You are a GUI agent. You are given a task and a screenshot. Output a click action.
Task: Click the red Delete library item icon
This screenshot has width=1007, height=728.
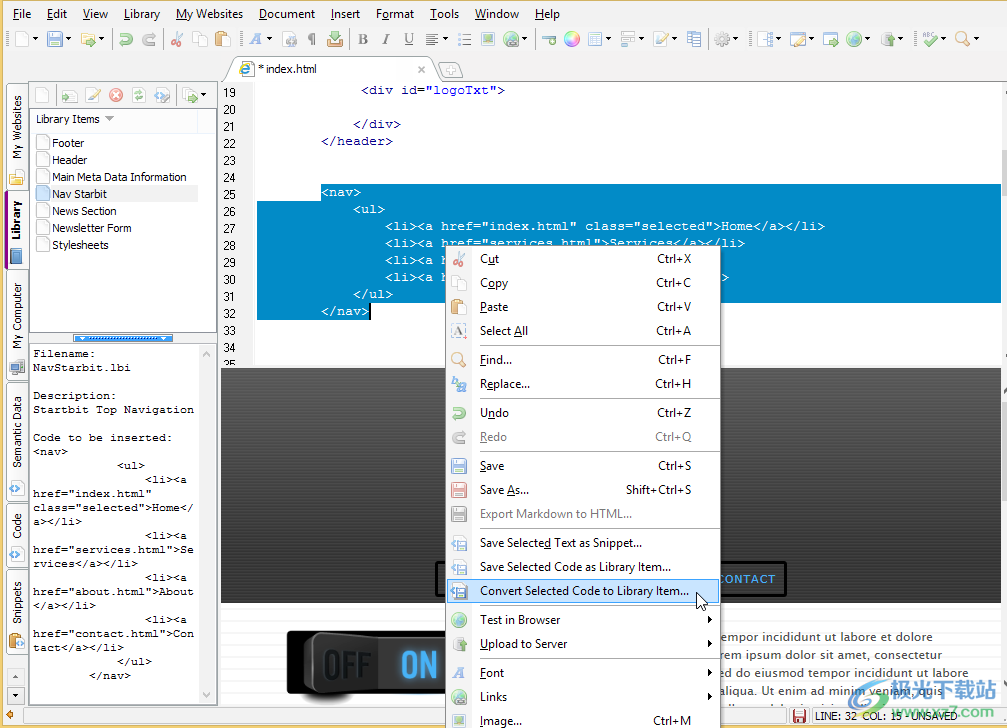coord(116,96)
